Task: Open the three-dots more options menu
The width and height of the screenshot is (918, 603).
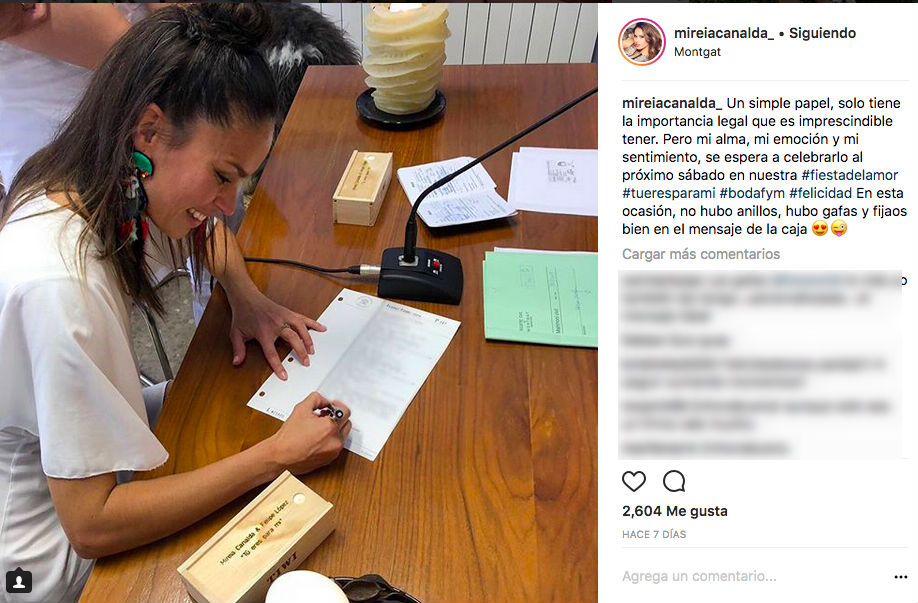Action: pyautogui.click(x=900, y=577)
